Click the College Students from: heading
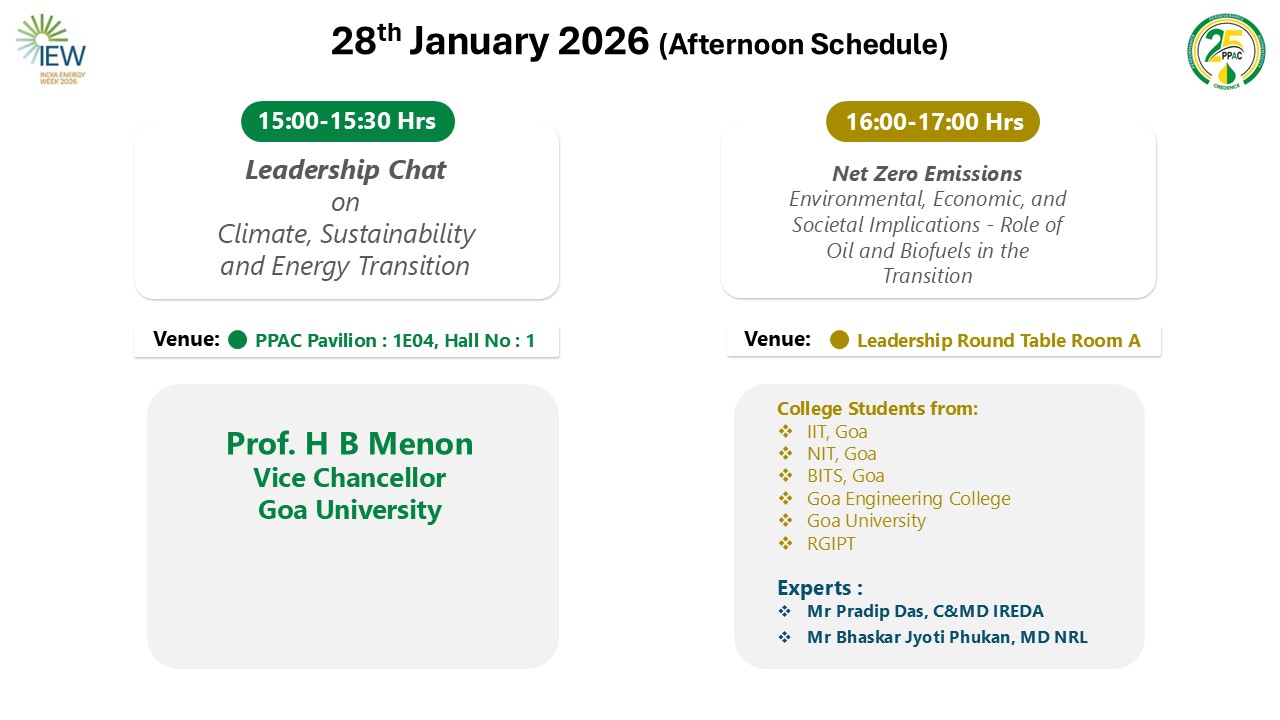 point(877,408)
